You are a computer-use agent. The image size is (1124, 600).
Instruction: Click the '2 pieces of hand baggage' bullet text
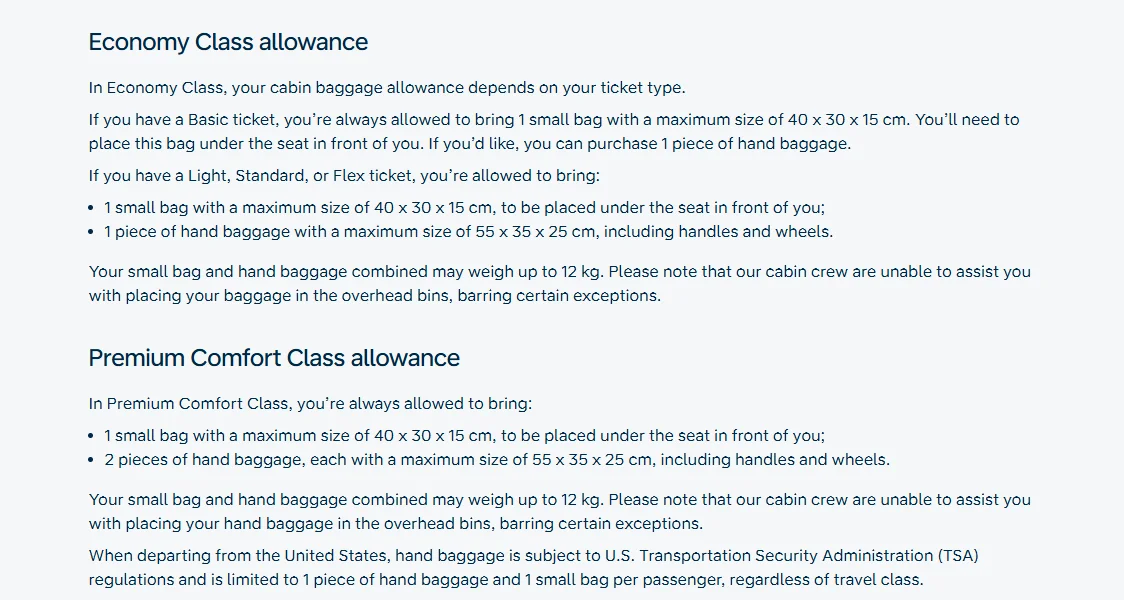tap(497, 460)
